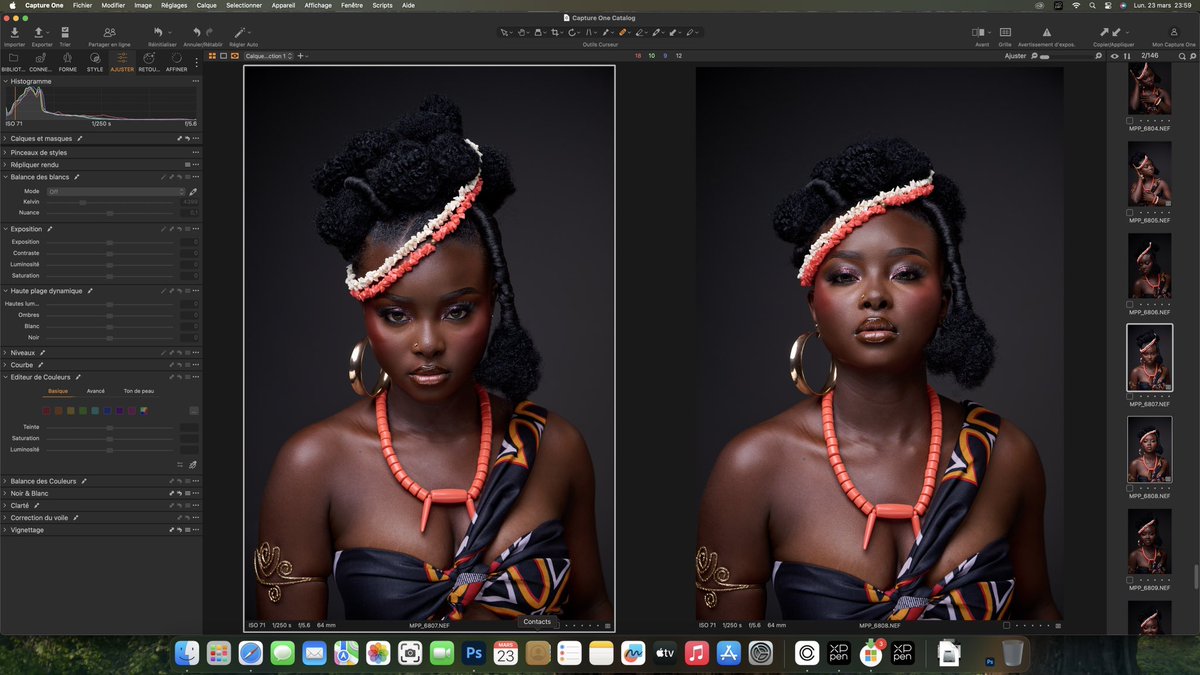Switch to the Avancé color editor tab
The image size is (1200, 675).
pyautogui.click(x=96, y=391)
